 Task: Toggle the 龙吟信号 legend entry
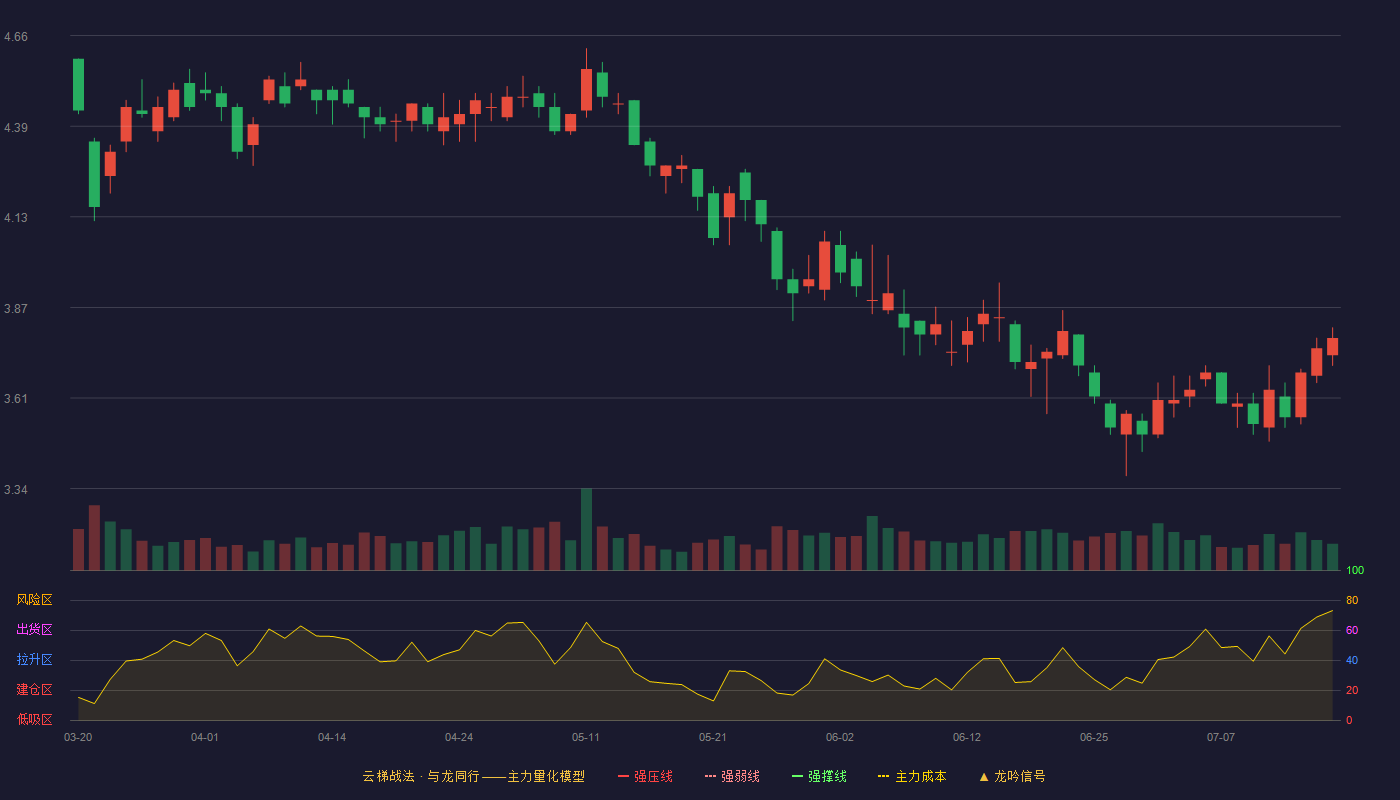tap(1012, 776)
